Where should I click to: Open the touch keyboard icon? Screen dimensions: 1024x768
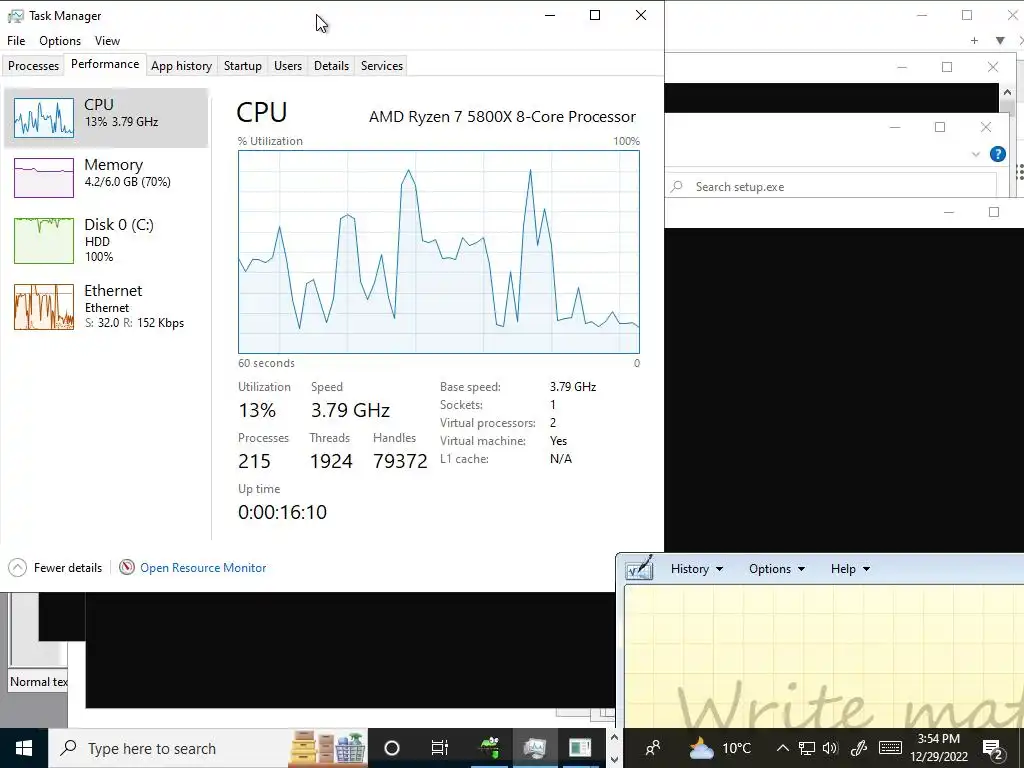tap(890, 748)
